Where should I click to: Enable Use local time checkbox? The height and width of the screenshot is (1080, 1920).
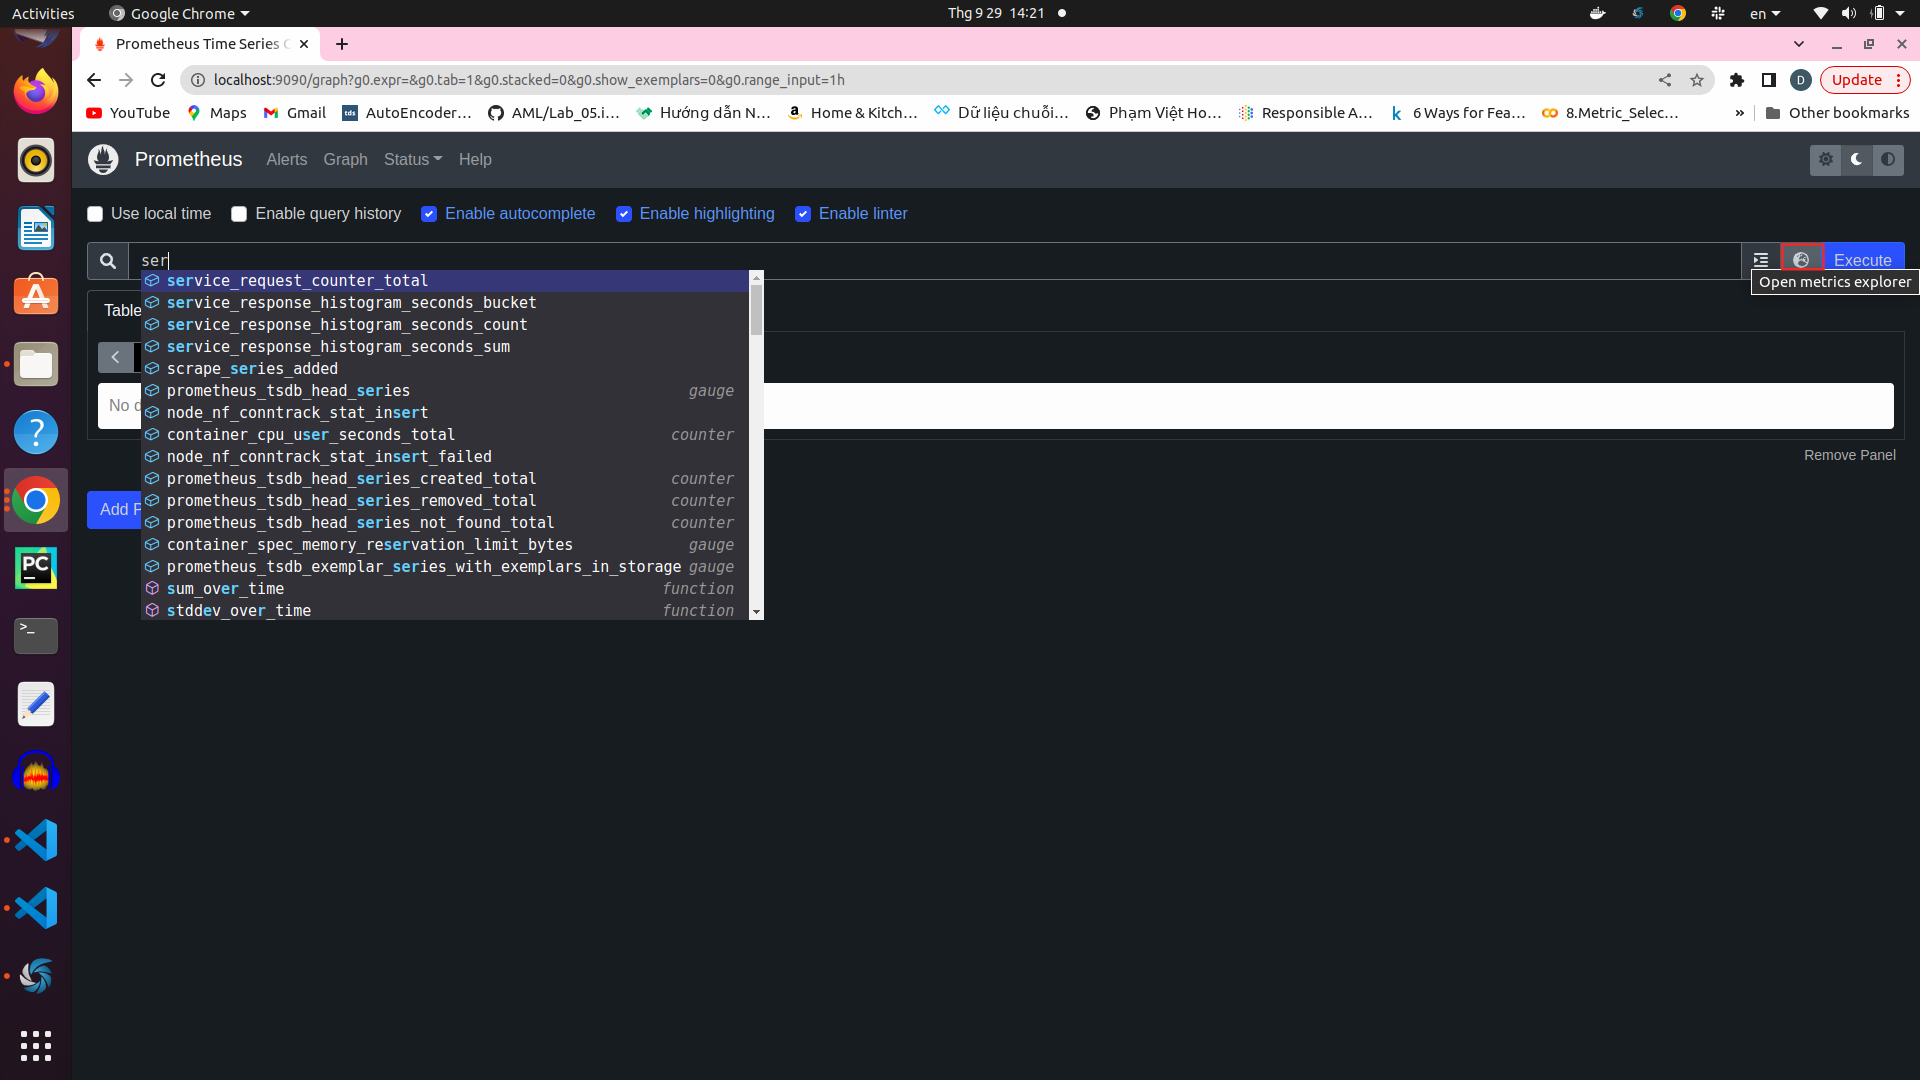click(95, 214)
